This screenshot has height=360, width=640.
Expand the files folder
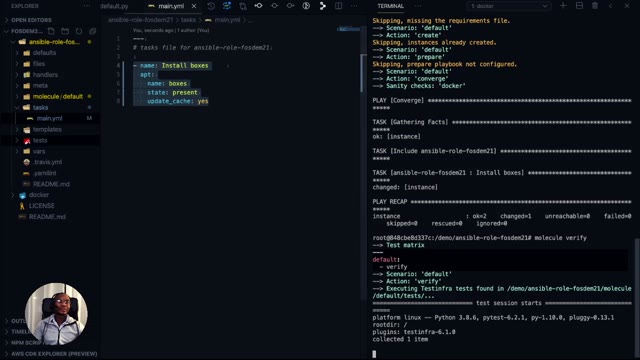(39, 64)
